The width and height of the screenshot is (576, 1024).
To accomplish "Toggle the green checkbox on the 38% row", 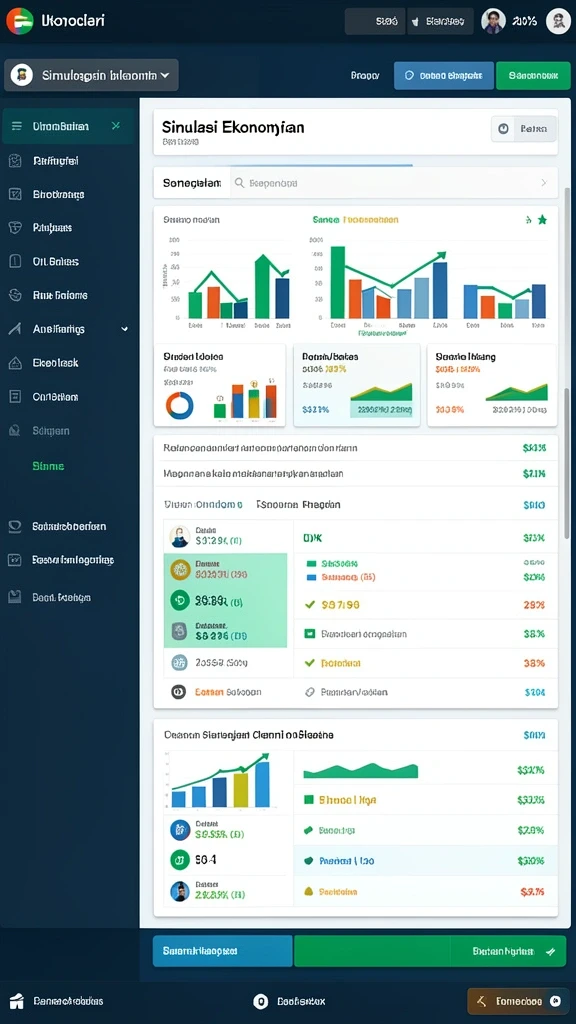I will [310, 663].
